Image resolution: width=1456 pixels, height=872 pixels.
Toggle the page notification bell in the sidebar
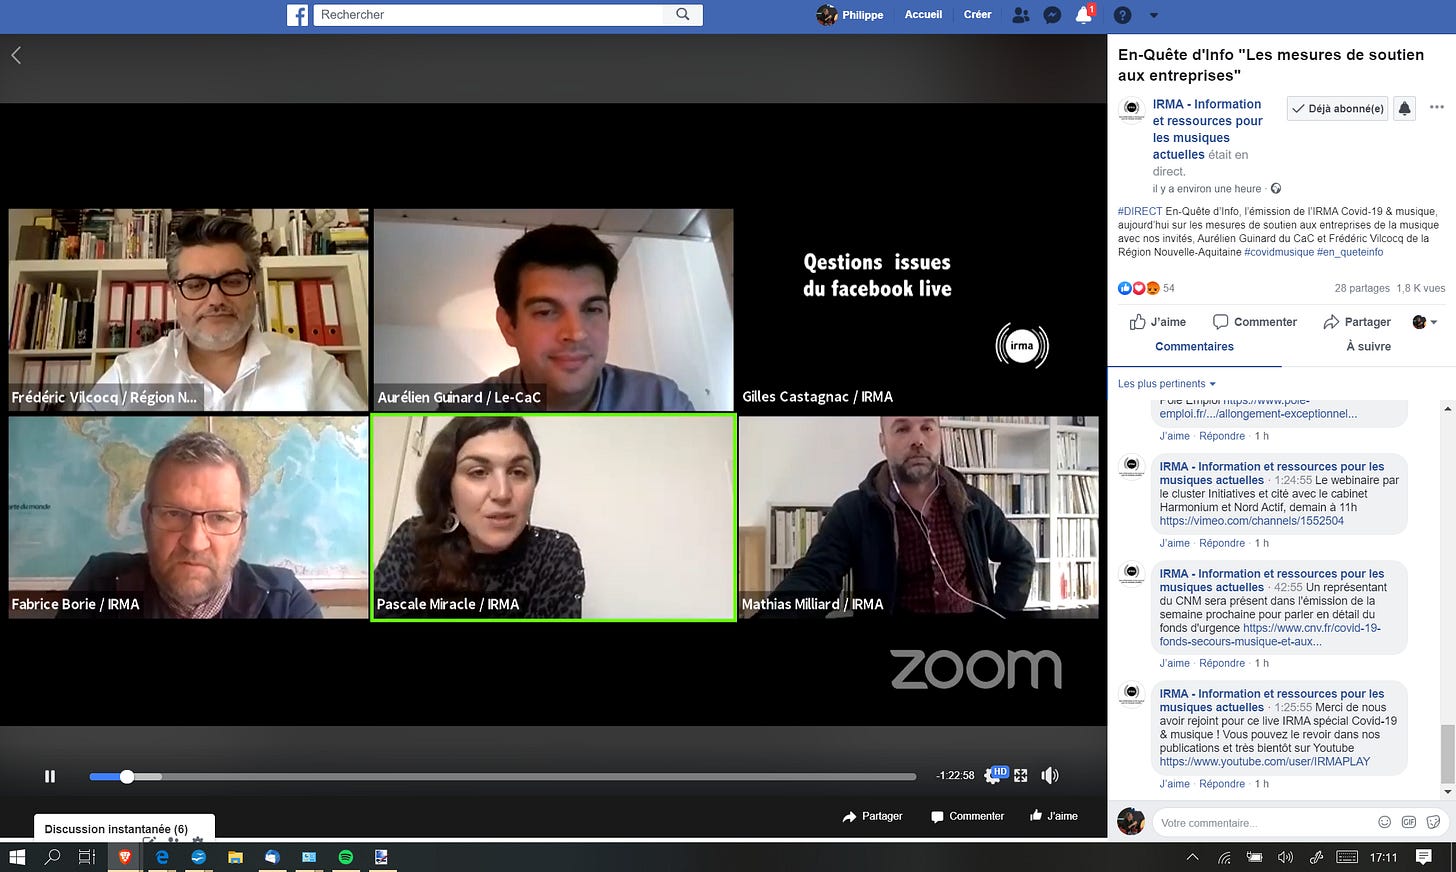coord(1404,109)
